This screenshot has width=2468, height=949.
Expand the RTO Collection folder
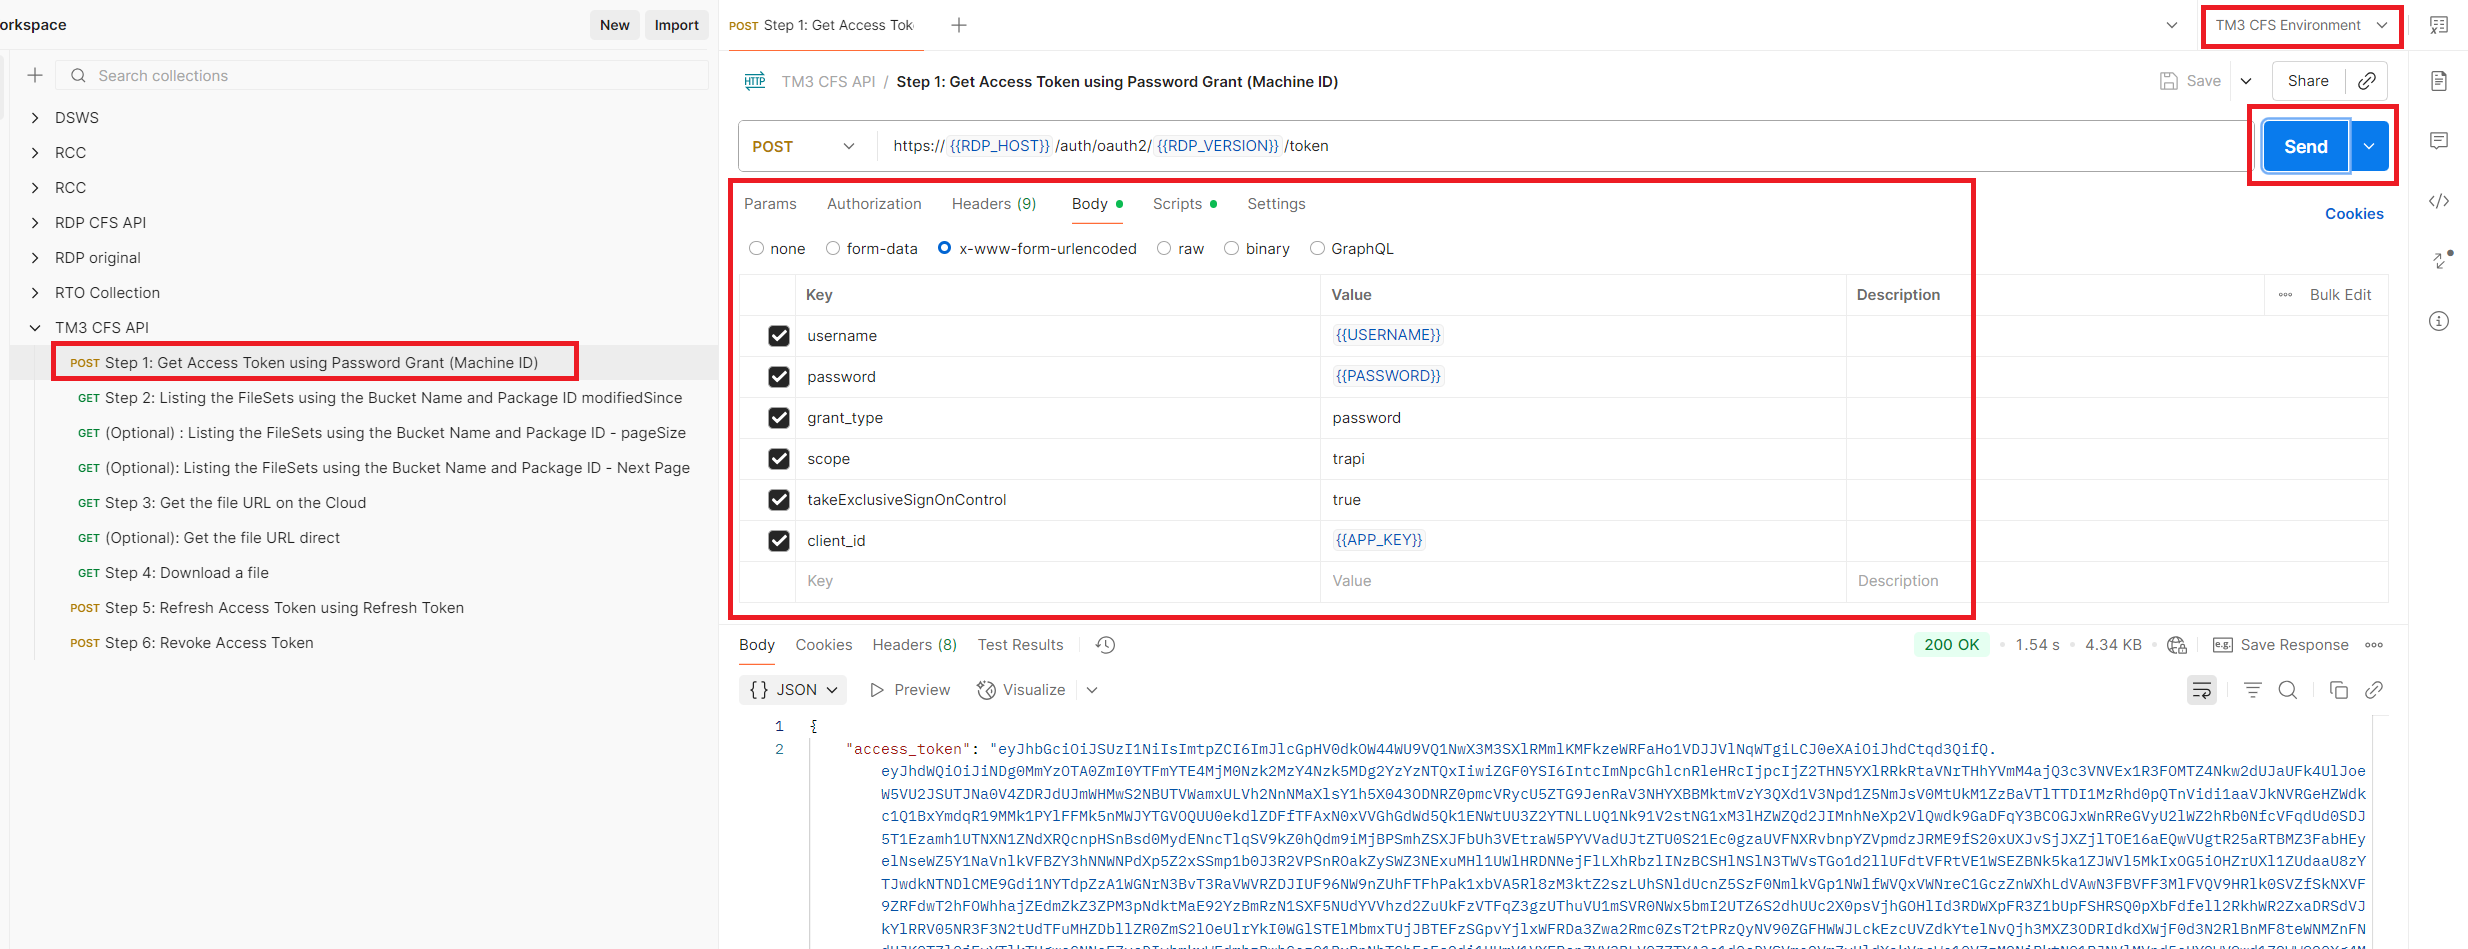click(x=35, y=293)
